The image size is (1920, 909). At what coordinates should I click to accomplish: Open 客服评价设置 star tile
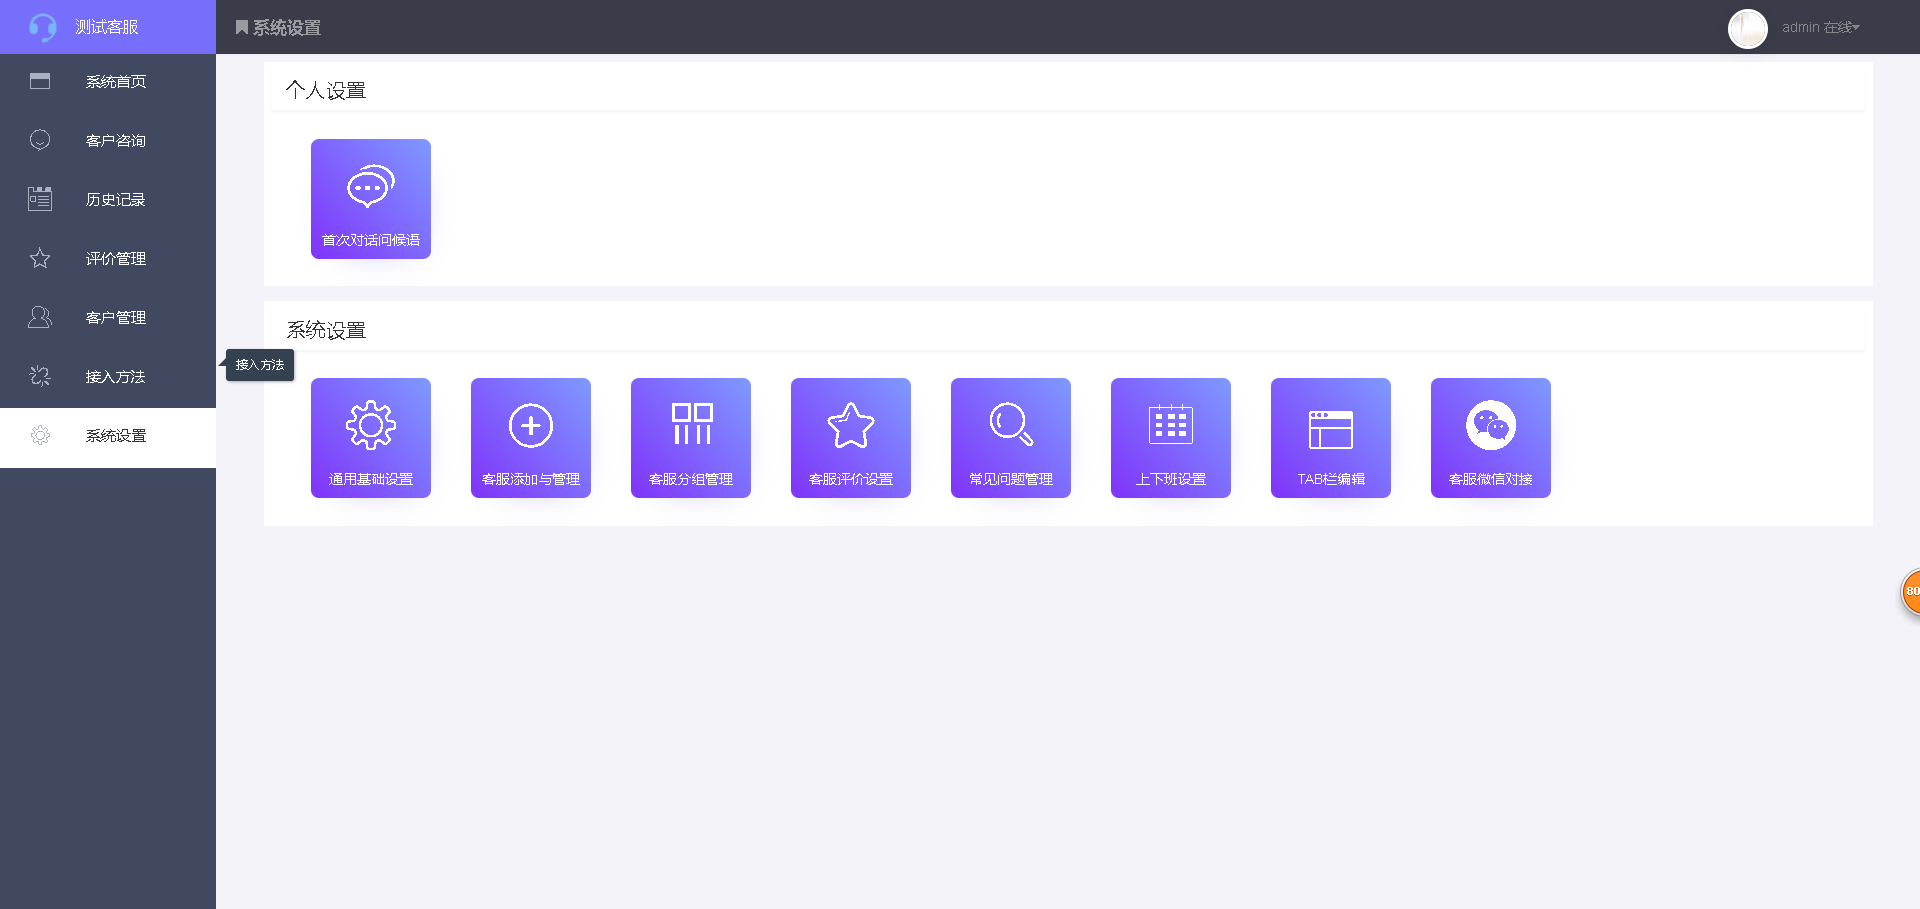tap(851, 438)
